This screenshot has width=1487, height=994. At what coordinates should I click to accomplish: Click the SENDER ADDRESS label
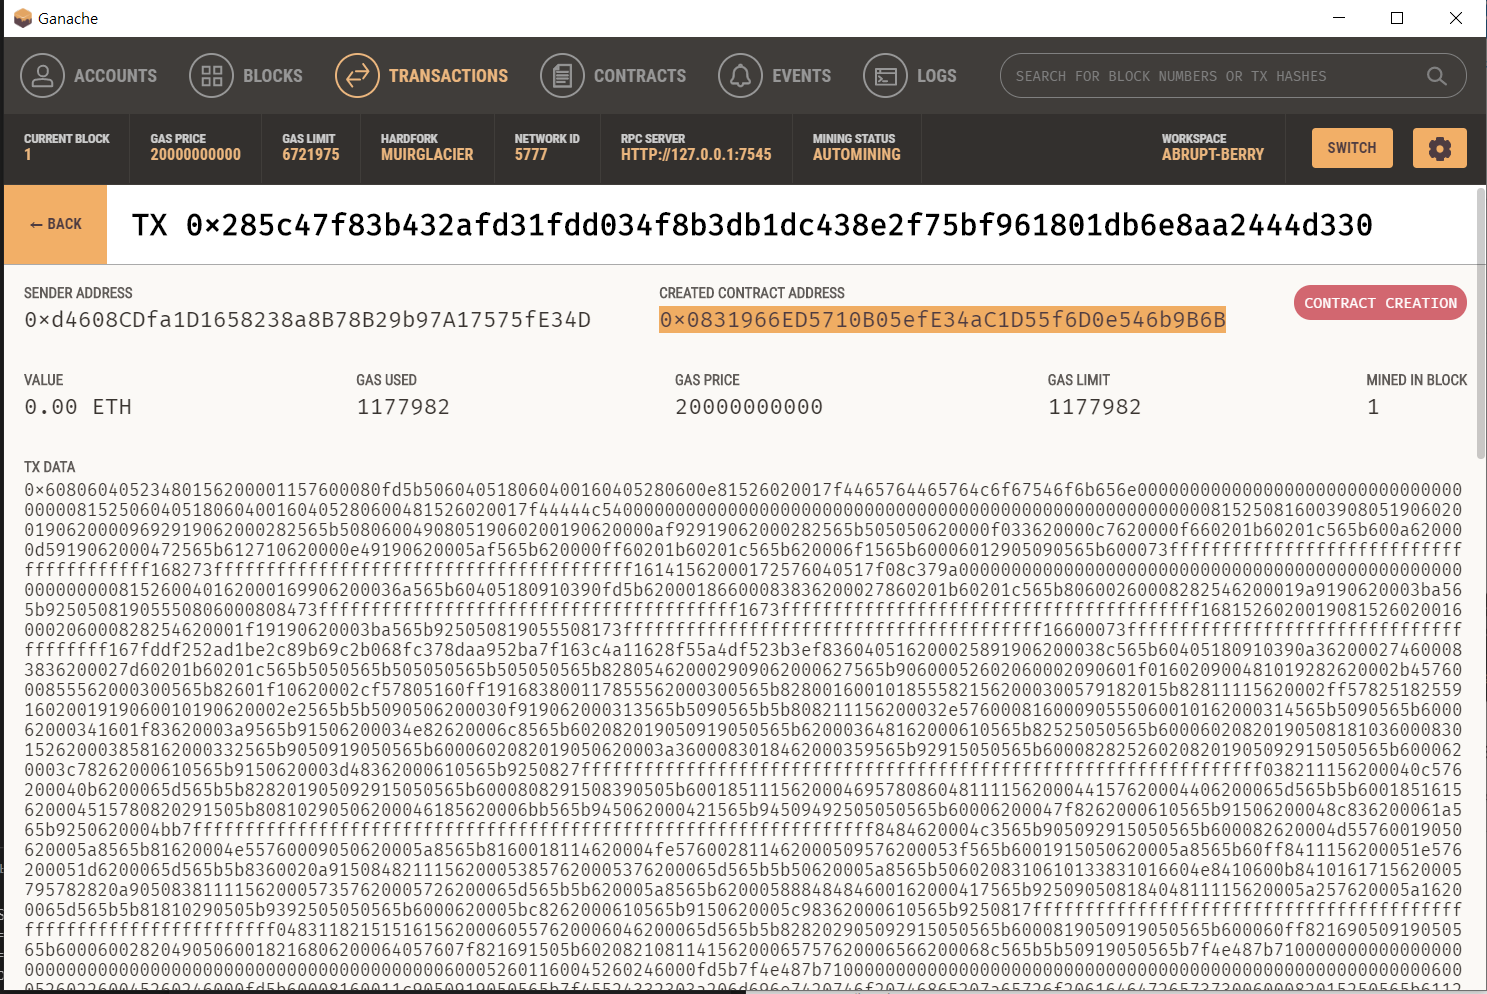click(78, 293)
